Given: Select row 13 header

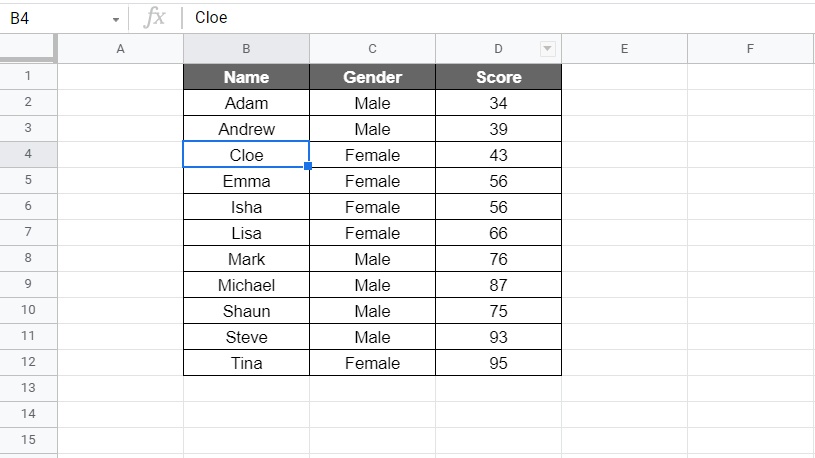Looking at the screenshot, I should point(28,388).
